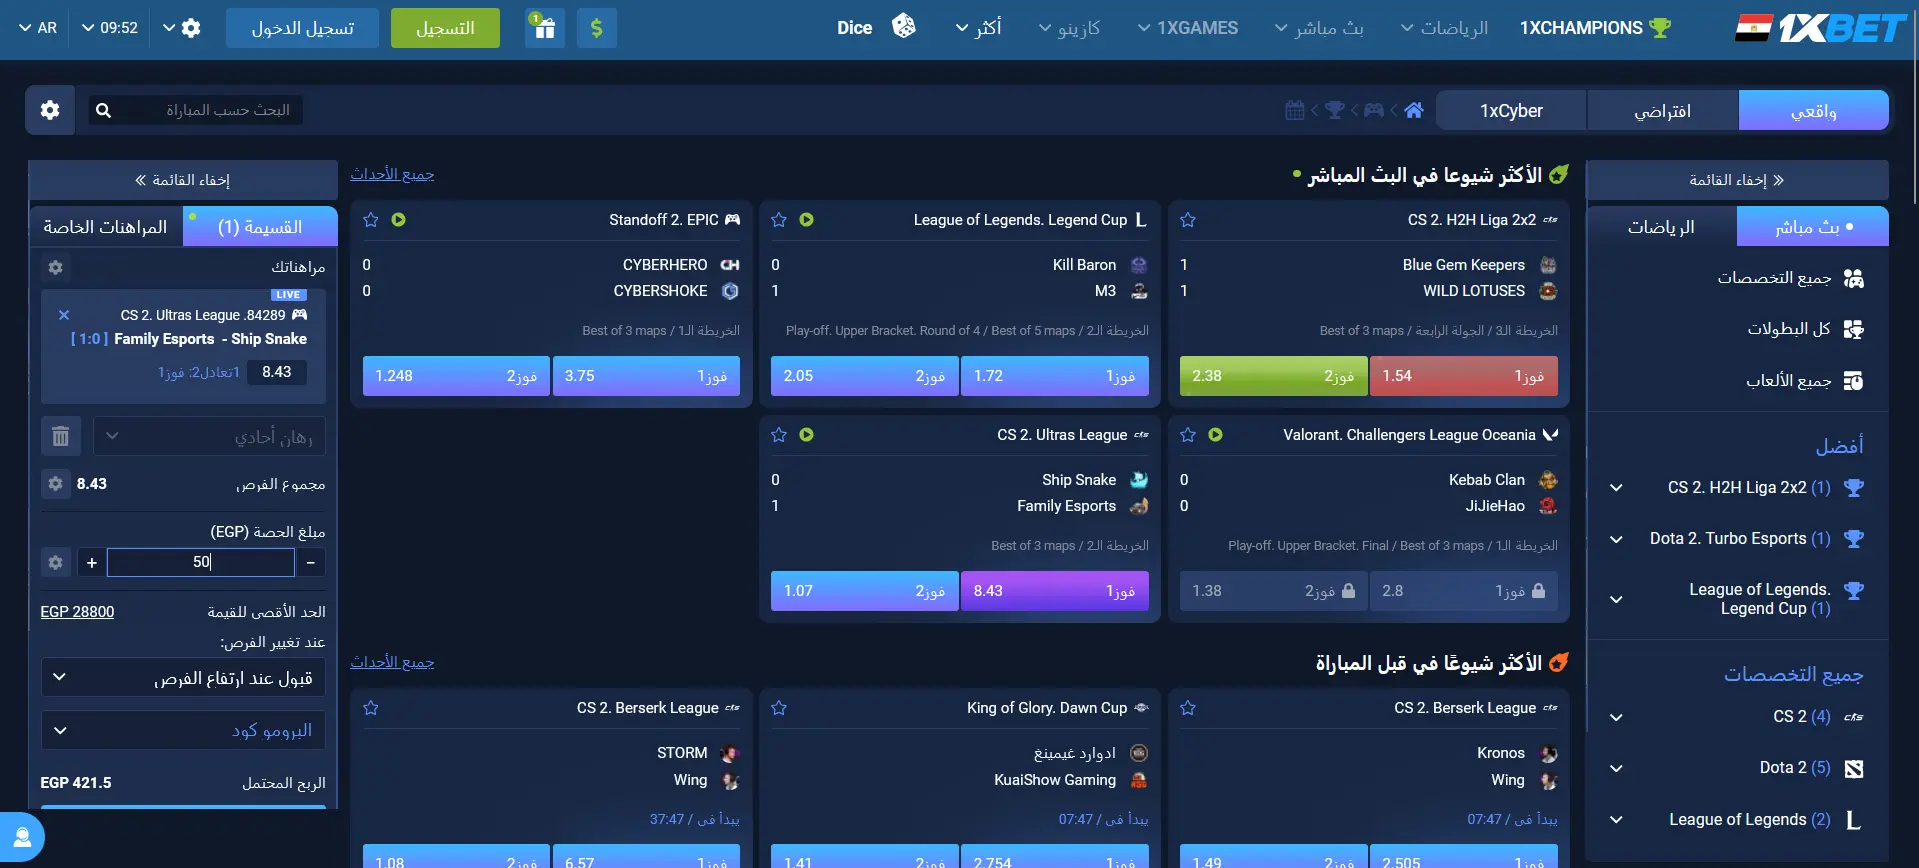
Task: Switch to the 1xCyber tab
Action: 1511,110
